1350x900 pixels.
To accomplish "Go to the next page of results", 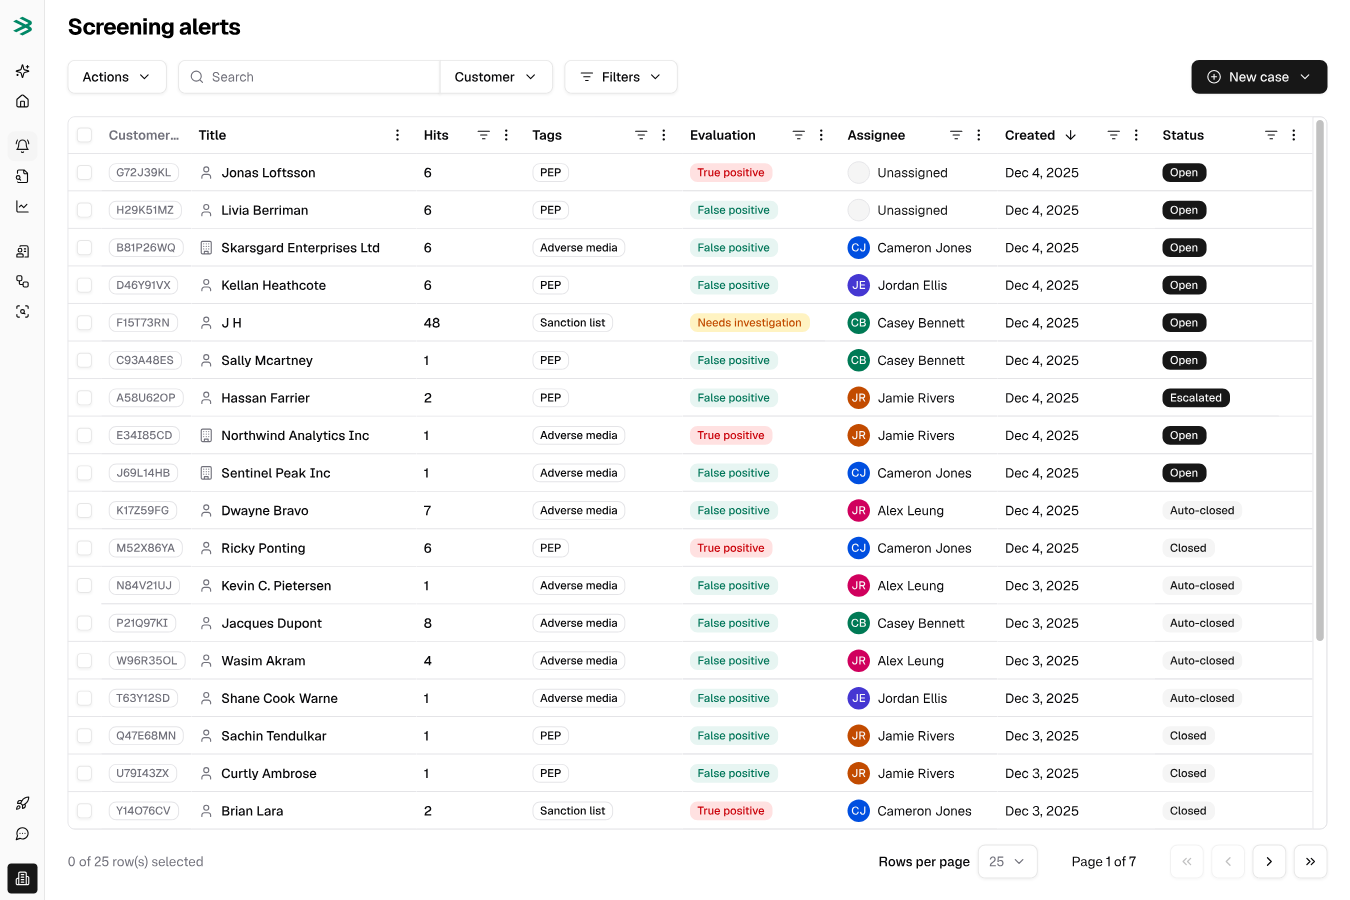I will tap(1269, 861).
